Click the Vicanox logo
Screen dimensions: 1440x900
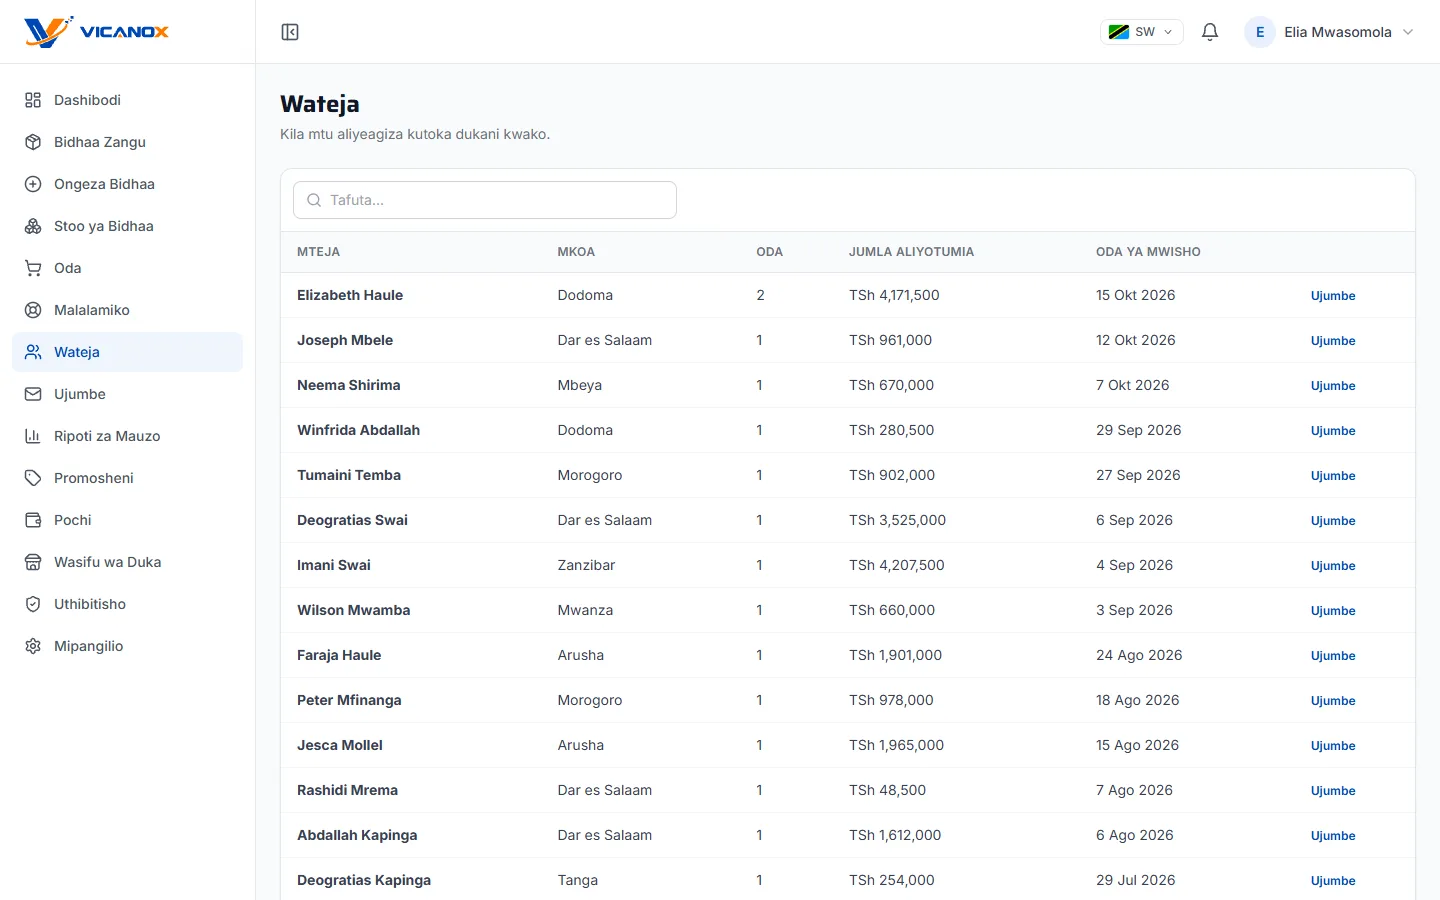tap(96, 32)
